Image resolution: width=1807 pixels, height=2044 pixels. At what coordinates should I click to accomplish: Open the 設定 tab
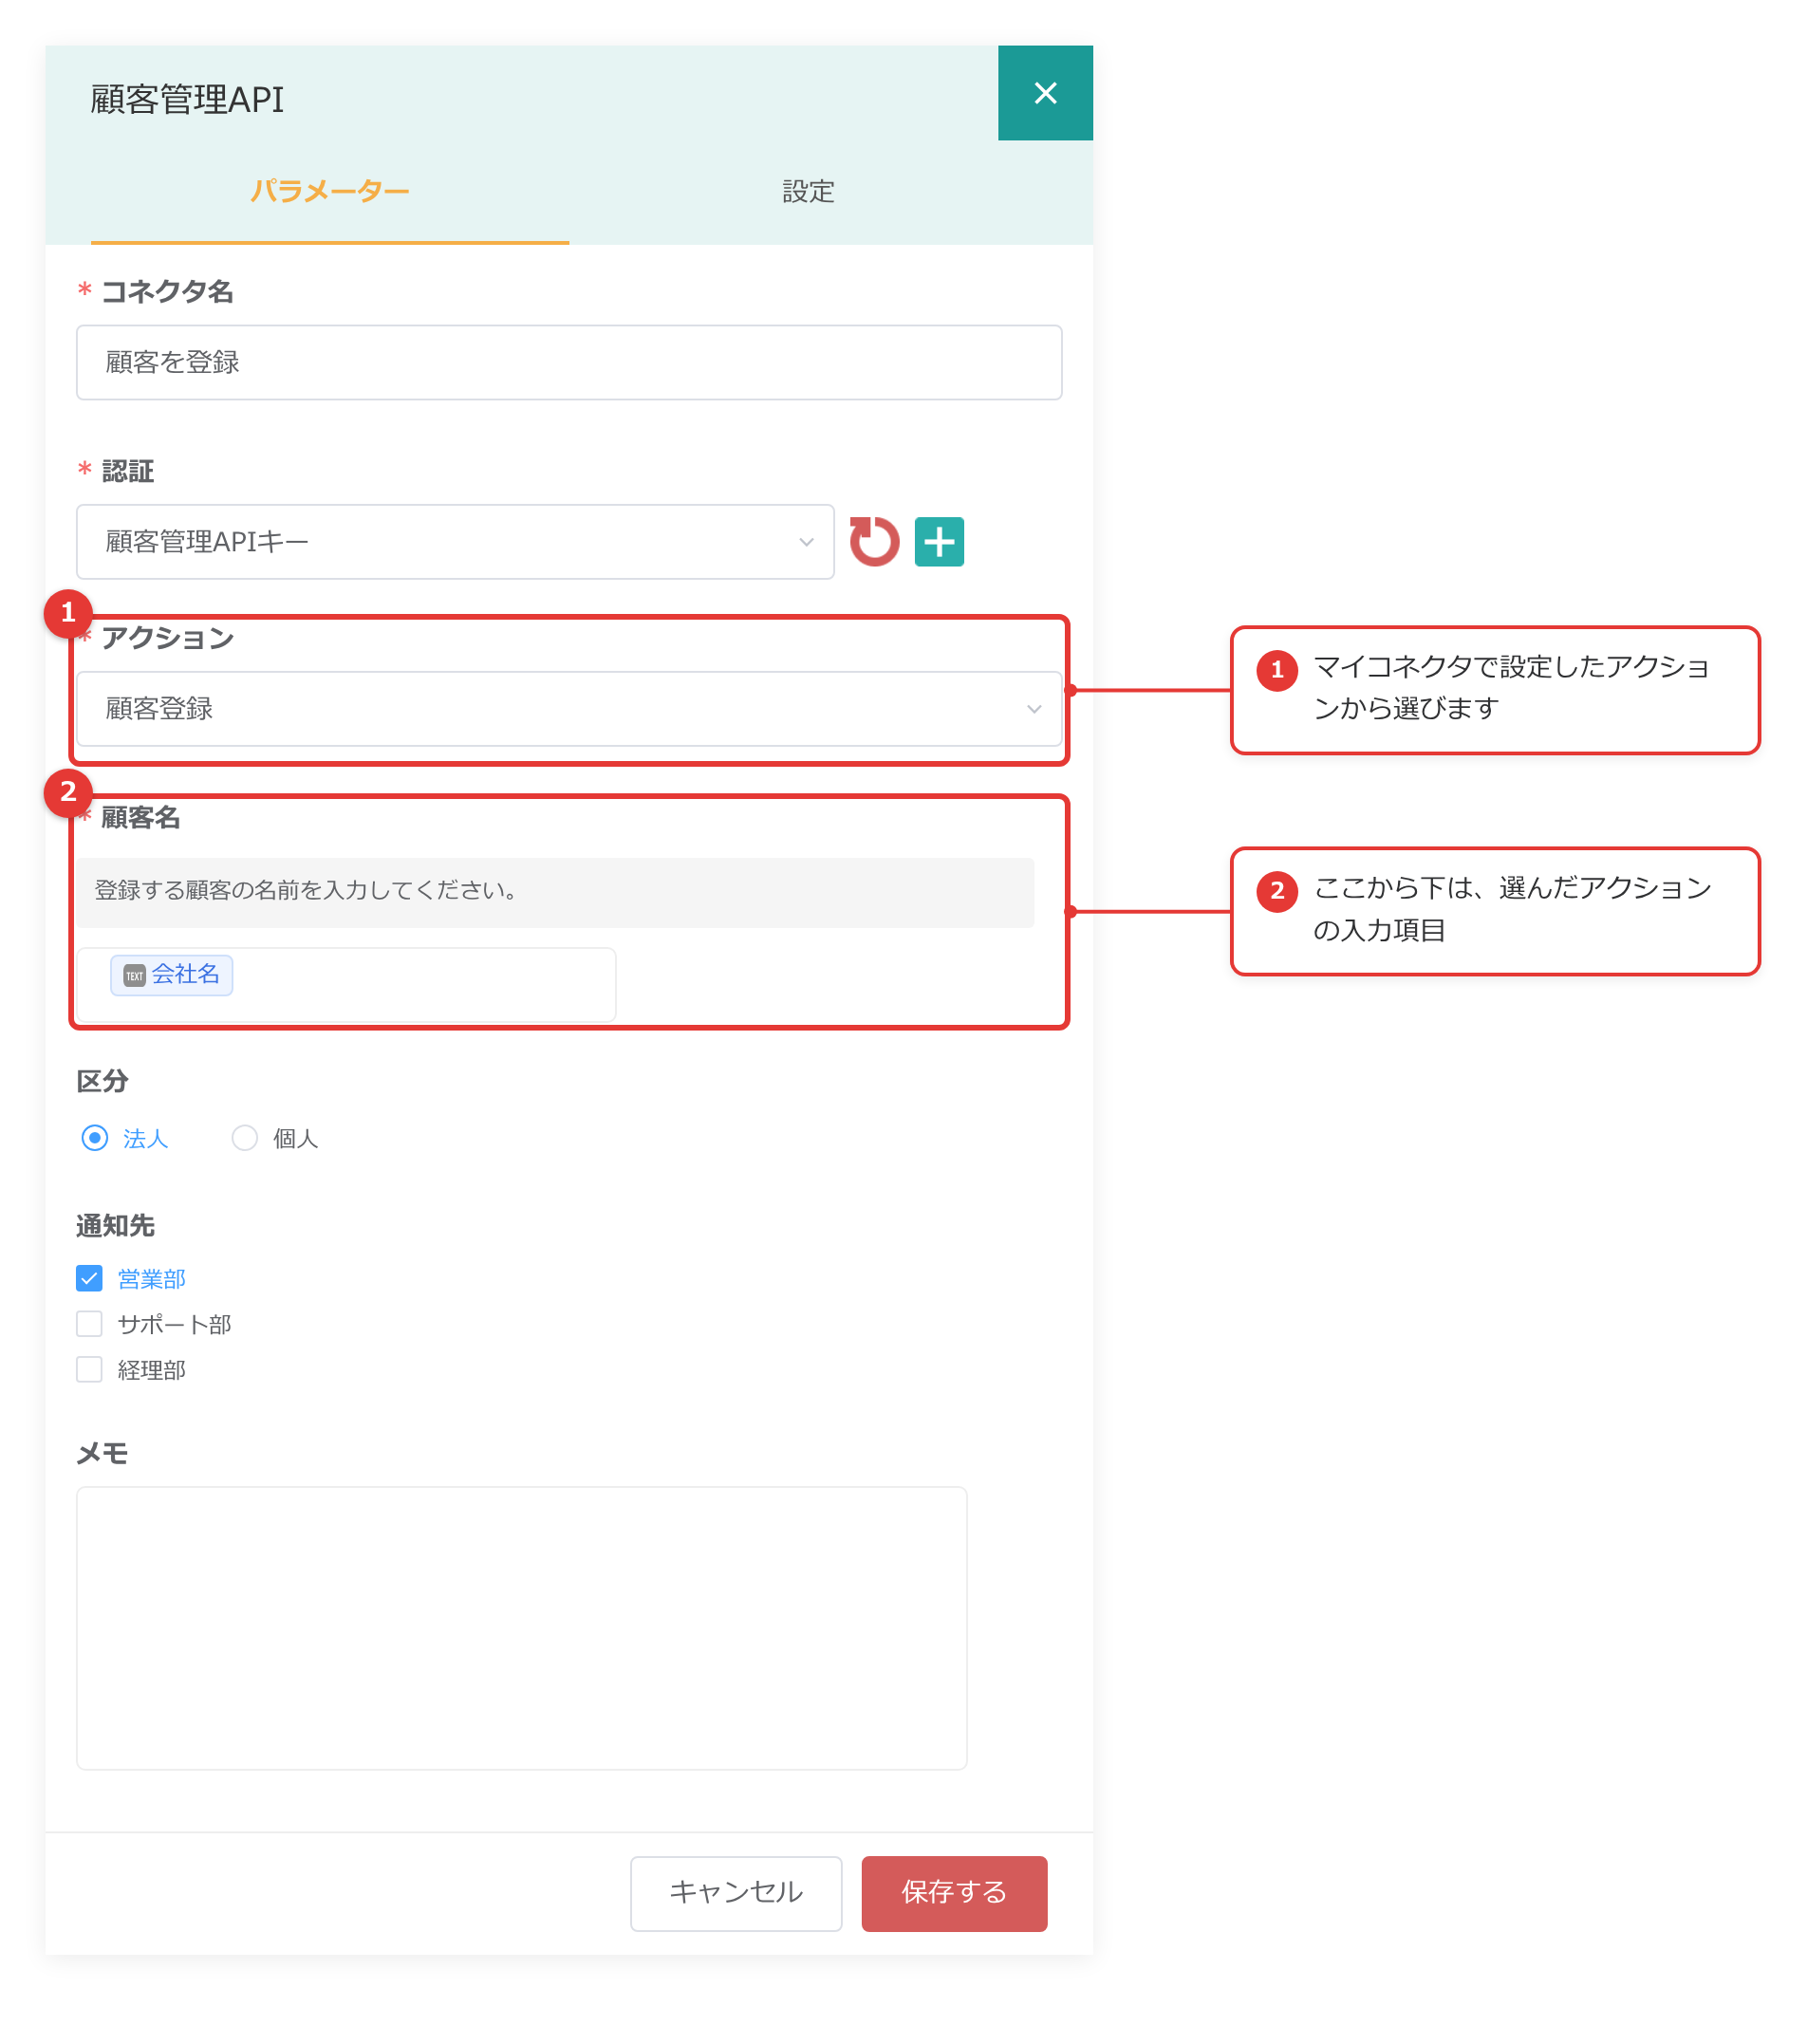tap(808, 190)
